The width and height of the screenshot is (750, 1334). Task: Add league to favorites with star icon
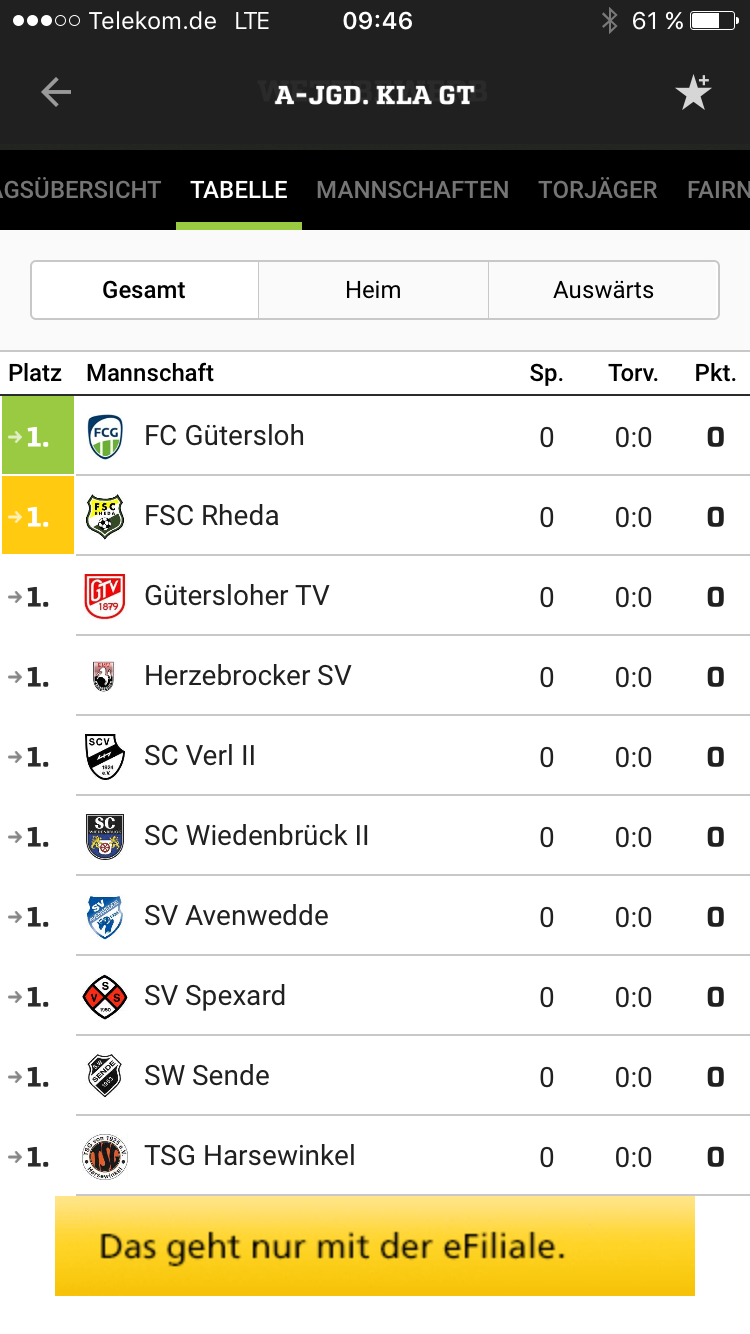(x=693, y=93)
